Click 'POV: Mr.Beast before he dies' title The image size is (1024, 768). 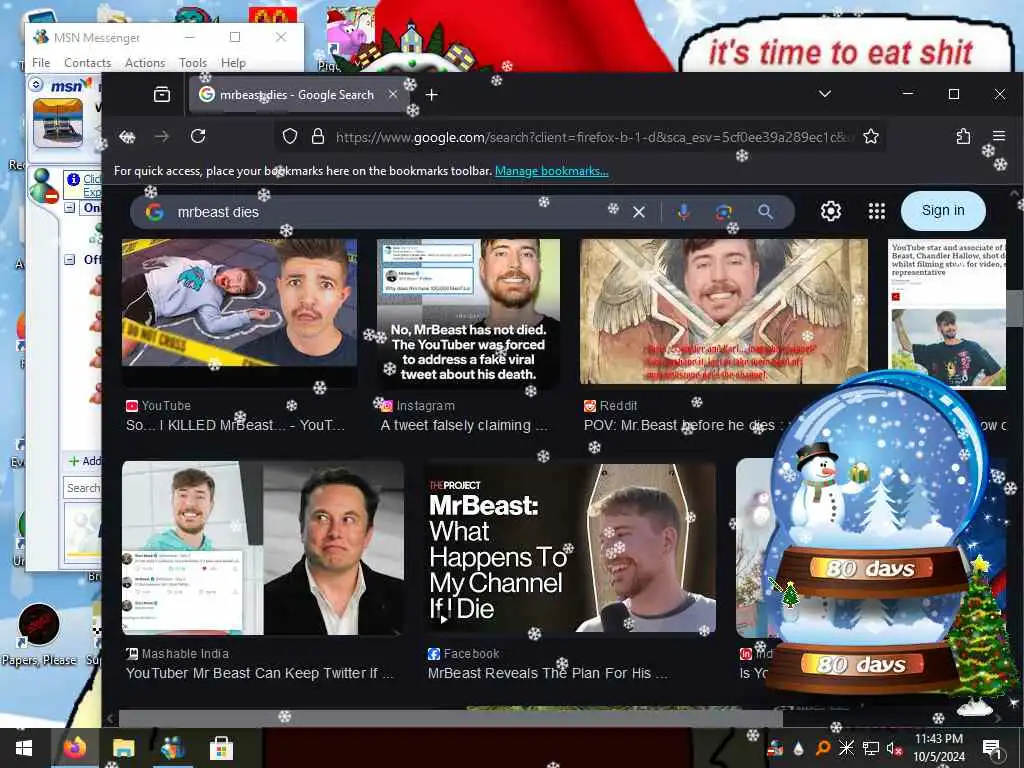(679, 426)
